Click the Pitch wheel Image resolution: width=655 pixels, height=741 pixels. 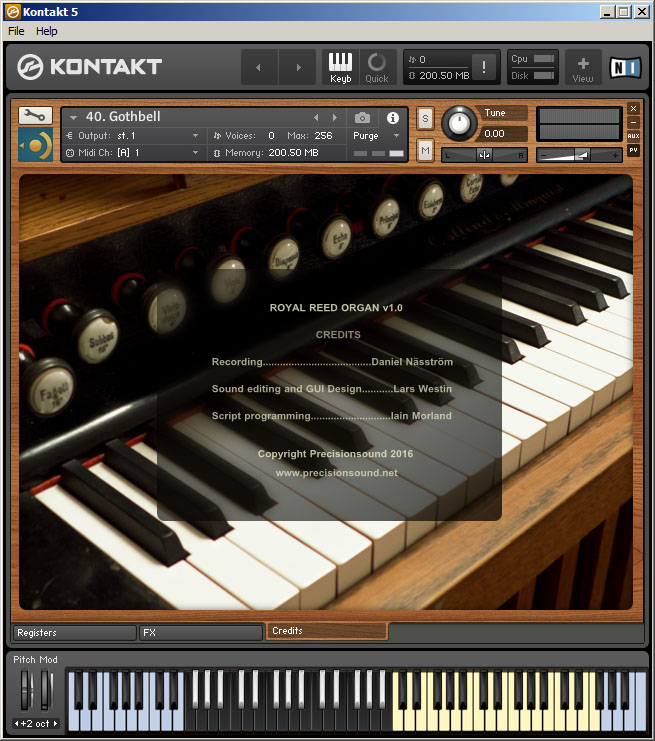(x=27, y=689)
